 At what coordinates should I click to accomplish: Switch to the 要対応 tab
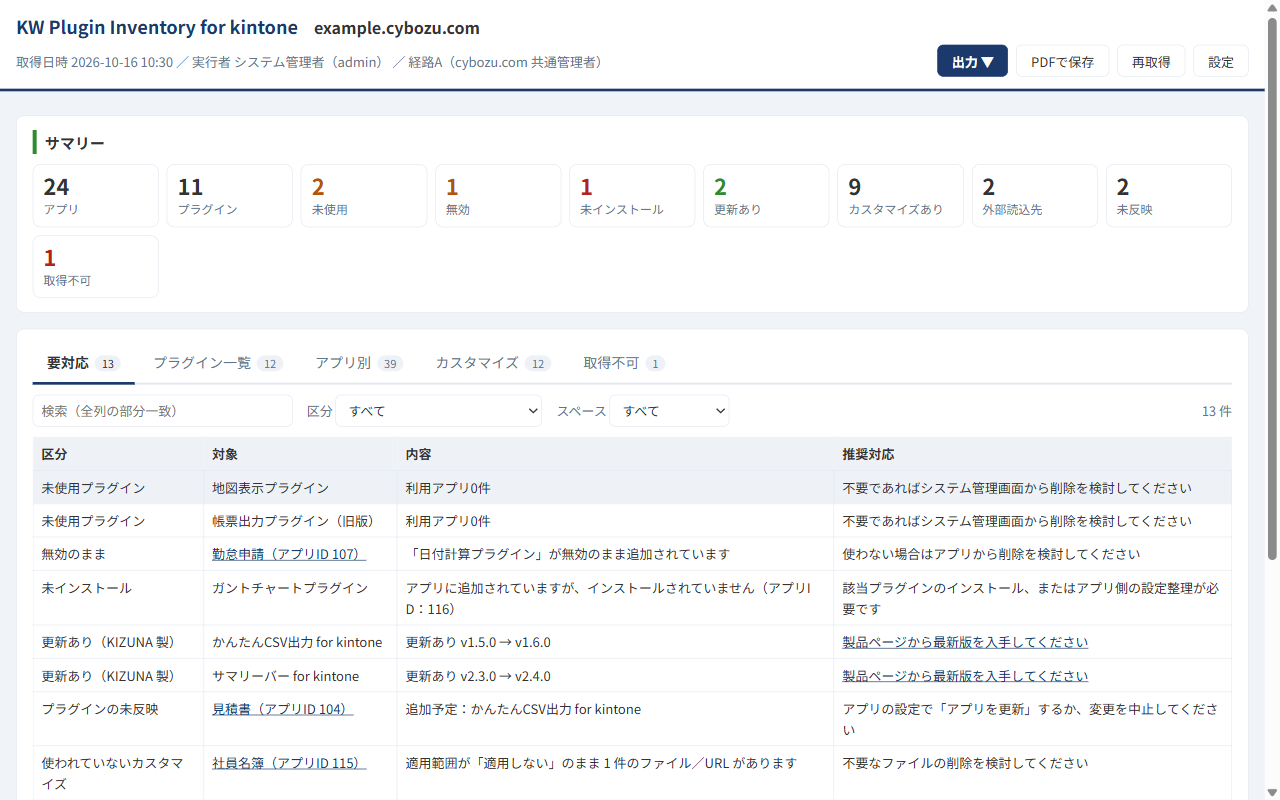83,363
